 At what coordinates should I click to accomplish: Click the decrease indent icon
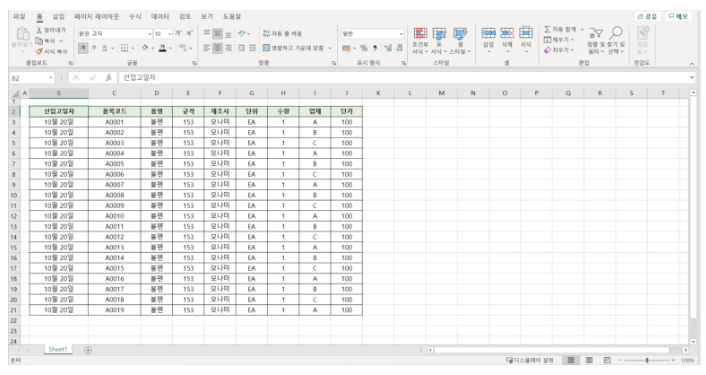241,48
